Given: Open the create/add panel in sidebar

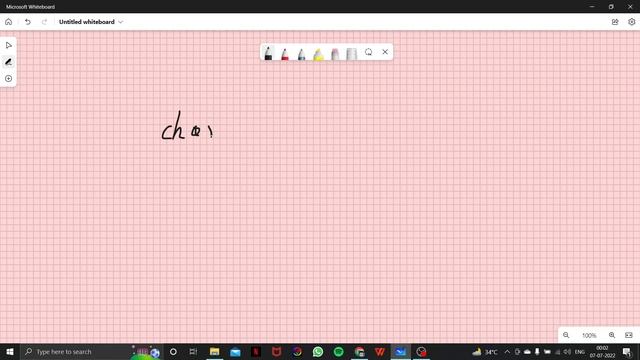Looking at the screenshot, I should click(x=9, y=78).
